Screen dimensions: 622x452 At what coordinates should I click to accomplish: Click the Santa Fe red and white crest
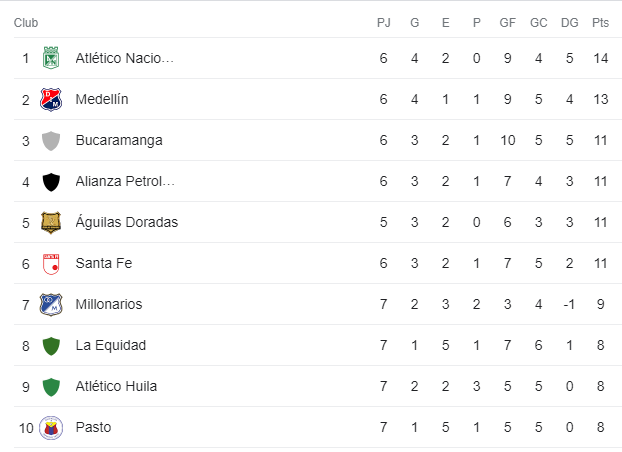pyautogui.click(x=51, y=264)
